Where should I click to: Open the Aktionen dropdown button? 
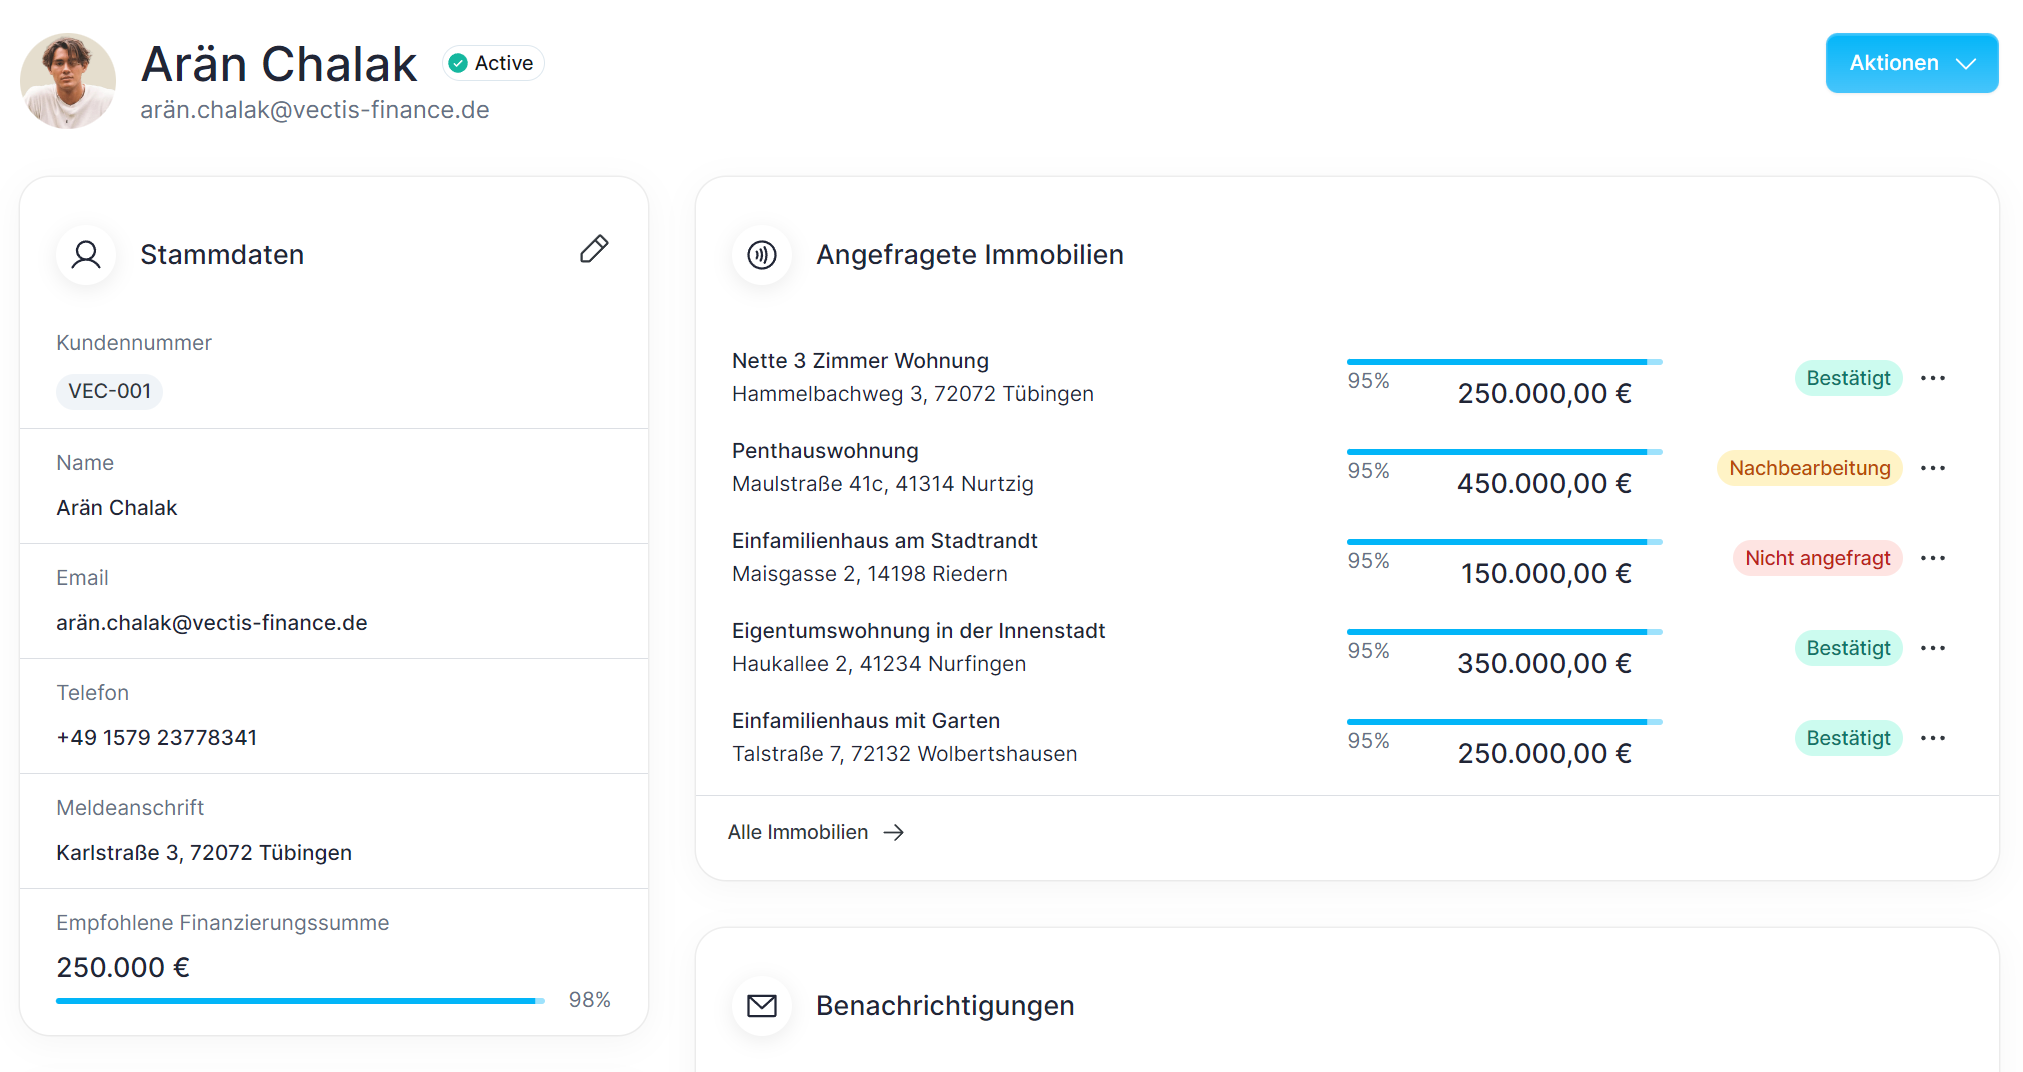[x=1912, y=63]
